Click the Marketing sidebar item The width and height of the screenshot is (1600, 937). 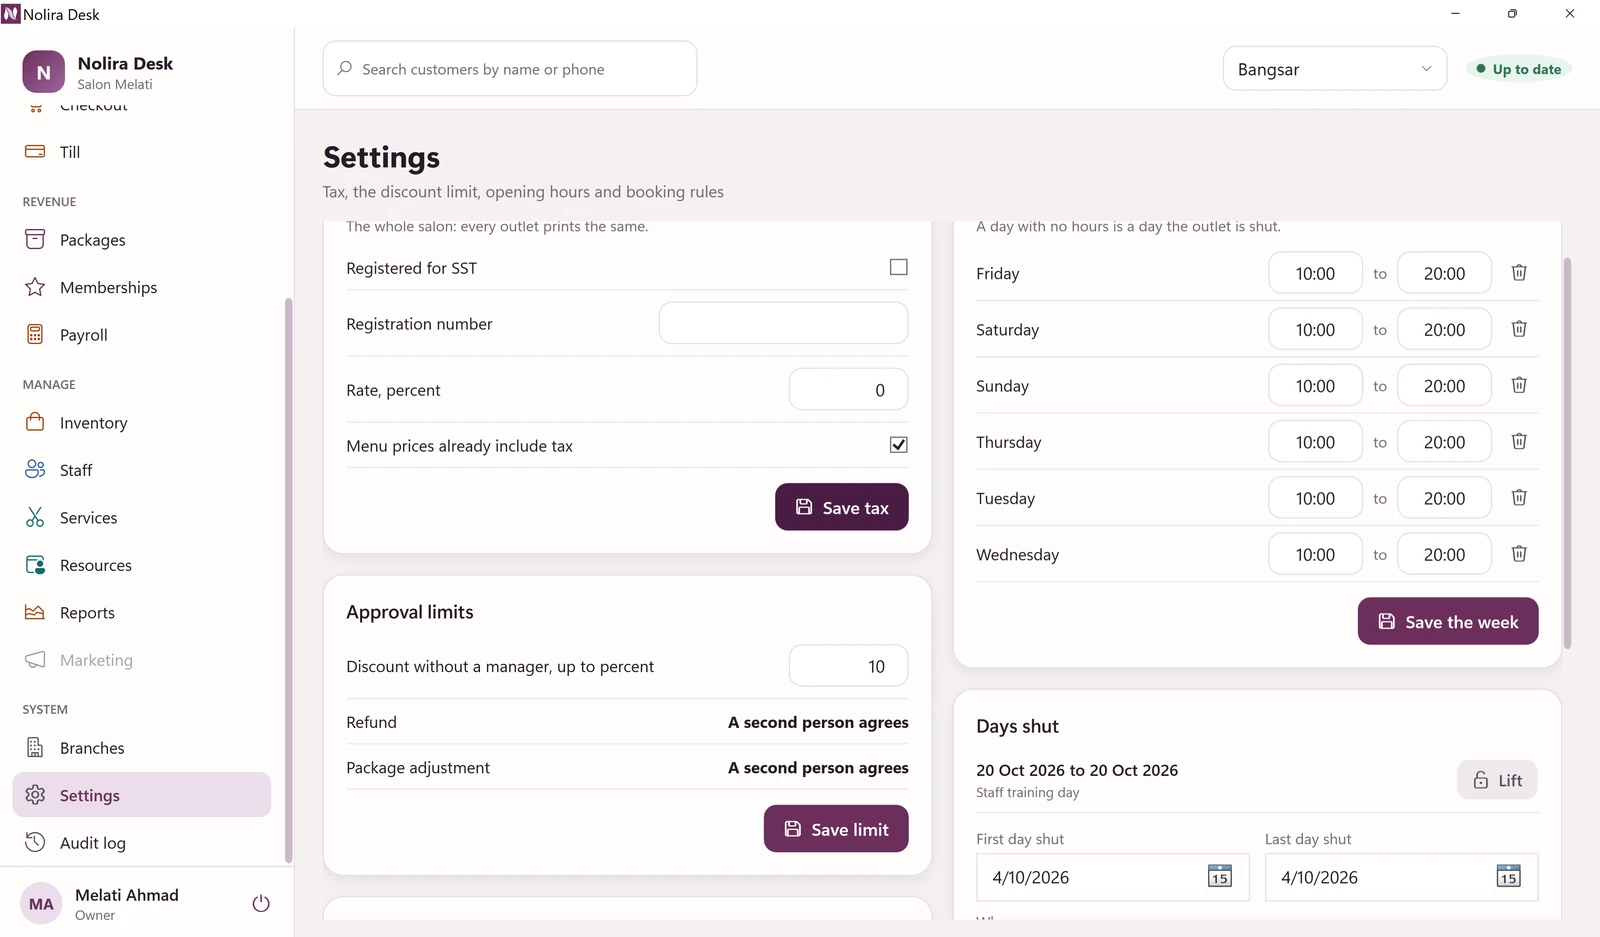141,660
